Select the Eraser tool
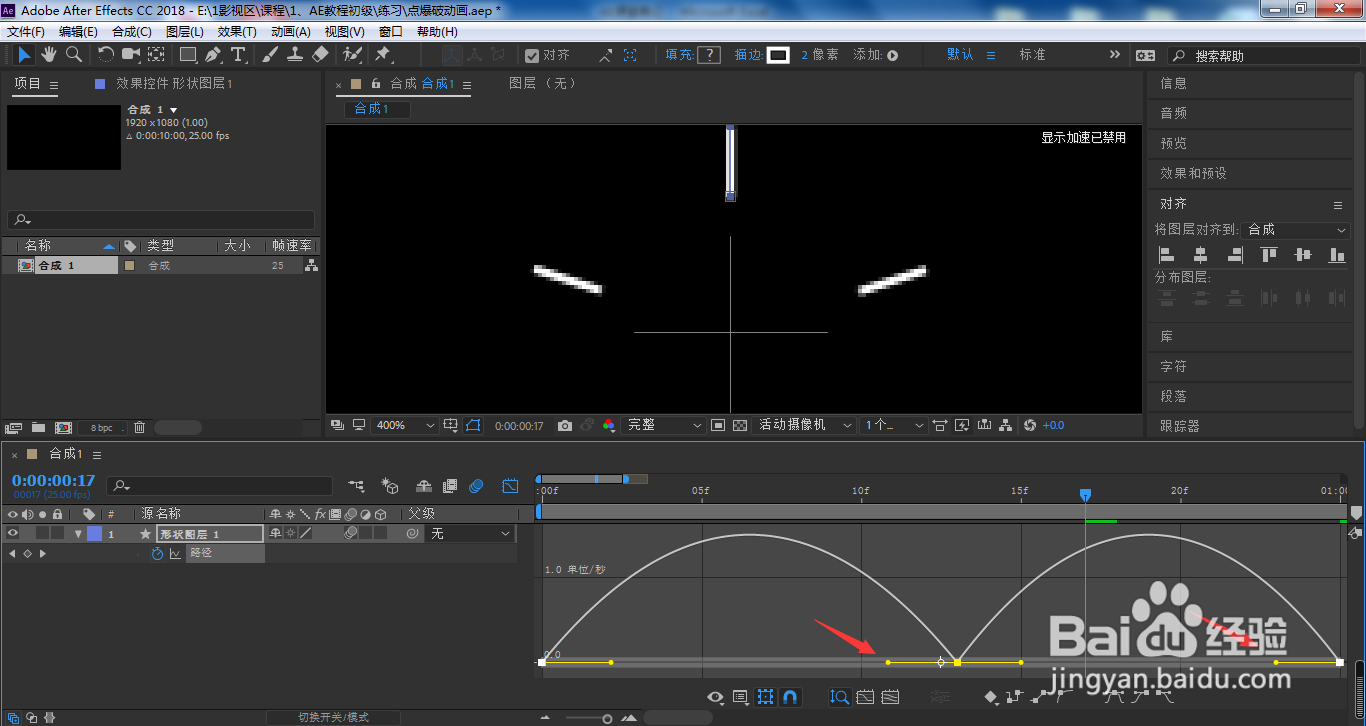 coord(320,54)
